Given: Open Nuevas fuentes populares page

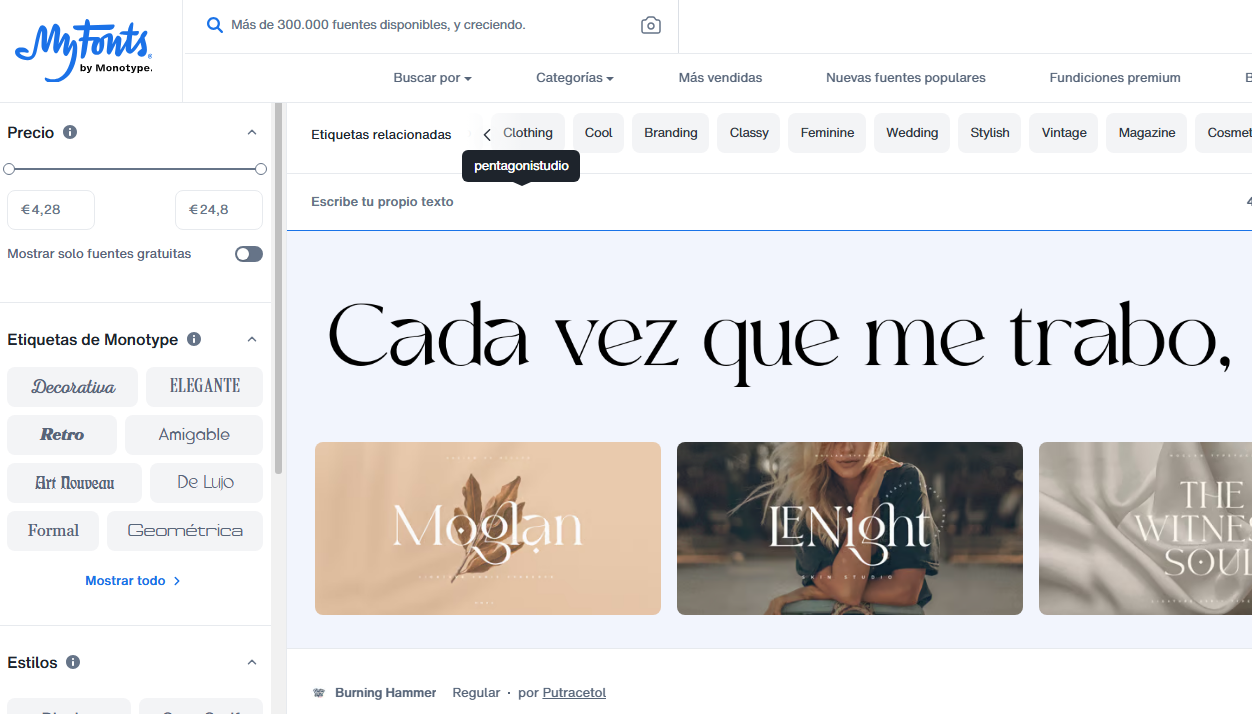Looking at the screenshot, I should 905,78.
